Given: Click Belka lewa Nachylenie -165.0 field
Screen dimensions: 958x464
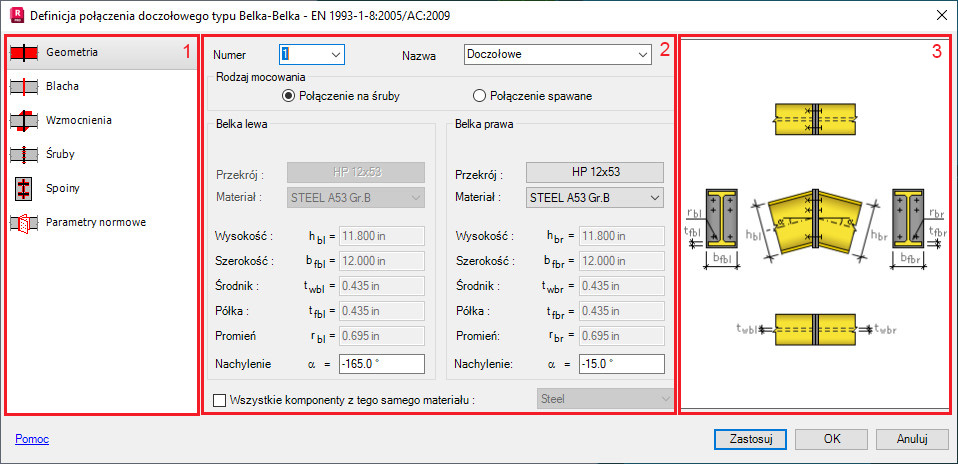Looking at the screenshot, I should point(382,364).
